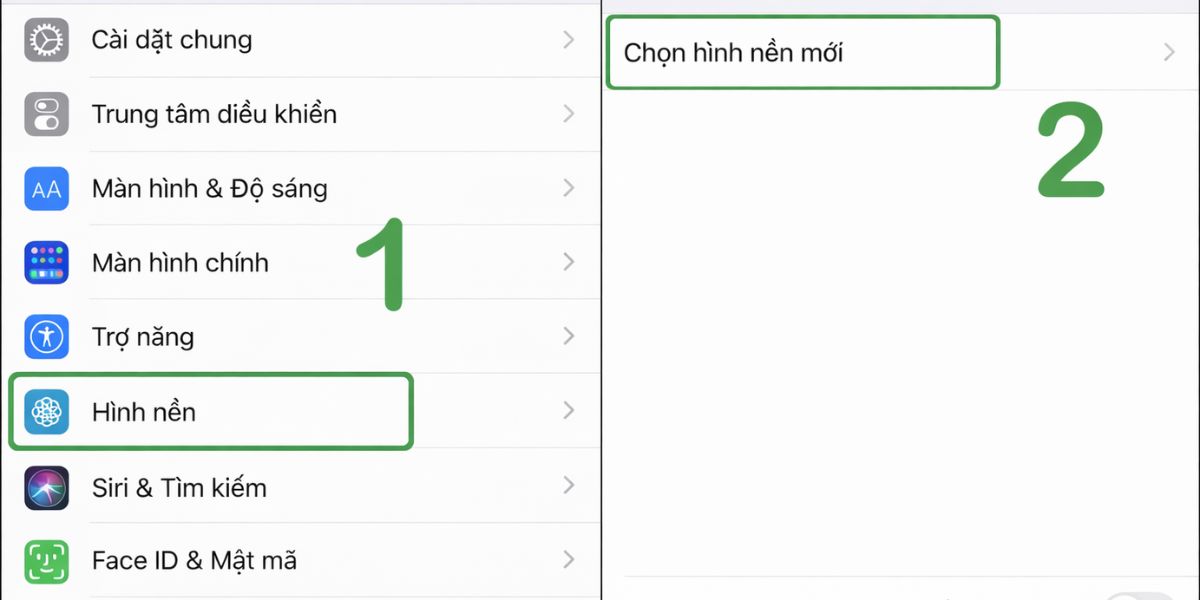1200x600 pixels.
Task: Select the Trung tâm diều khiển menu entry
Action: [210, 114]
